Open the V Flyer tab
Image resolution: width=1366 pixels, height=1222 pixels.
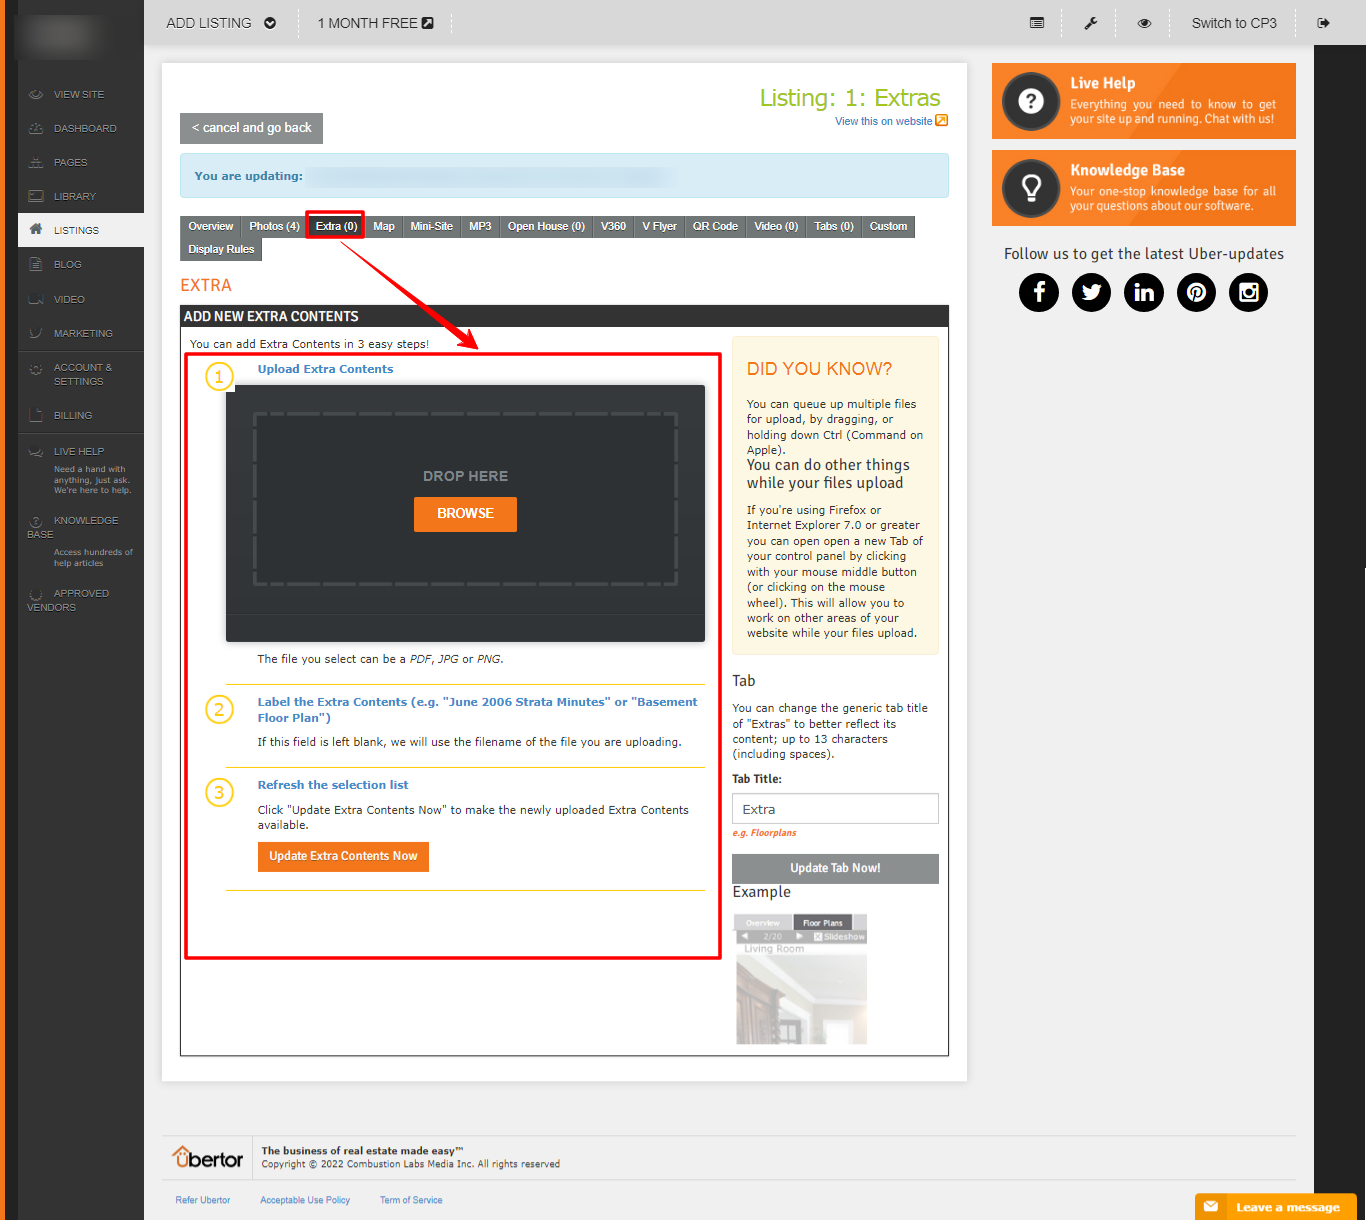point(659,226)
